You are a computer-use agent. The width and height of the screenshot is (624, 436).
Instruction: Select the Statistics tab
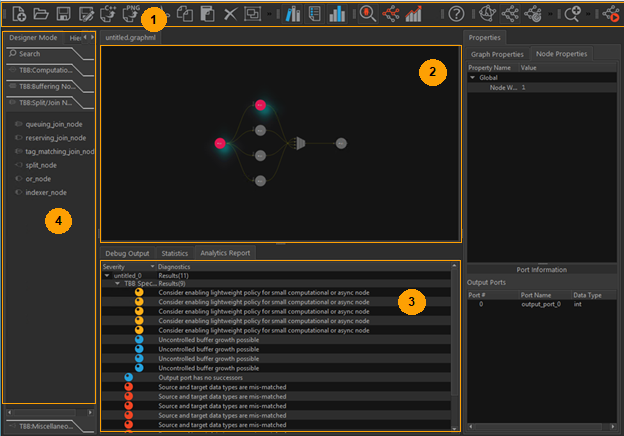pyautogui.click(x=174, y=254)
